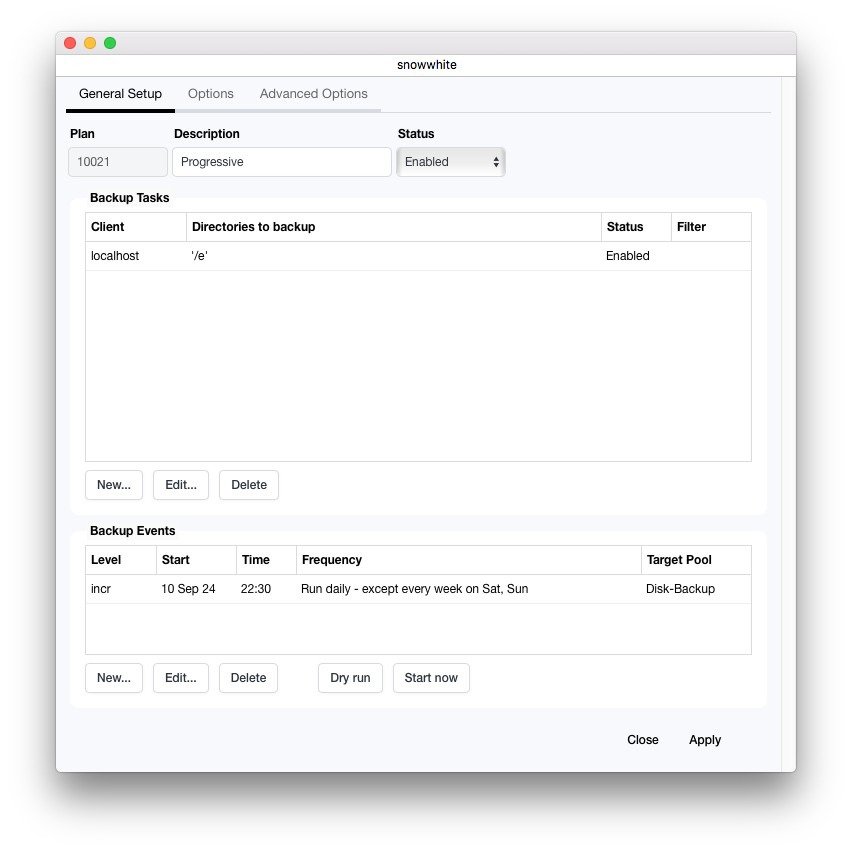The height and width of the screenshot is (852, 852).
Task: Switch to the Options tab
Action: point(210,94)
